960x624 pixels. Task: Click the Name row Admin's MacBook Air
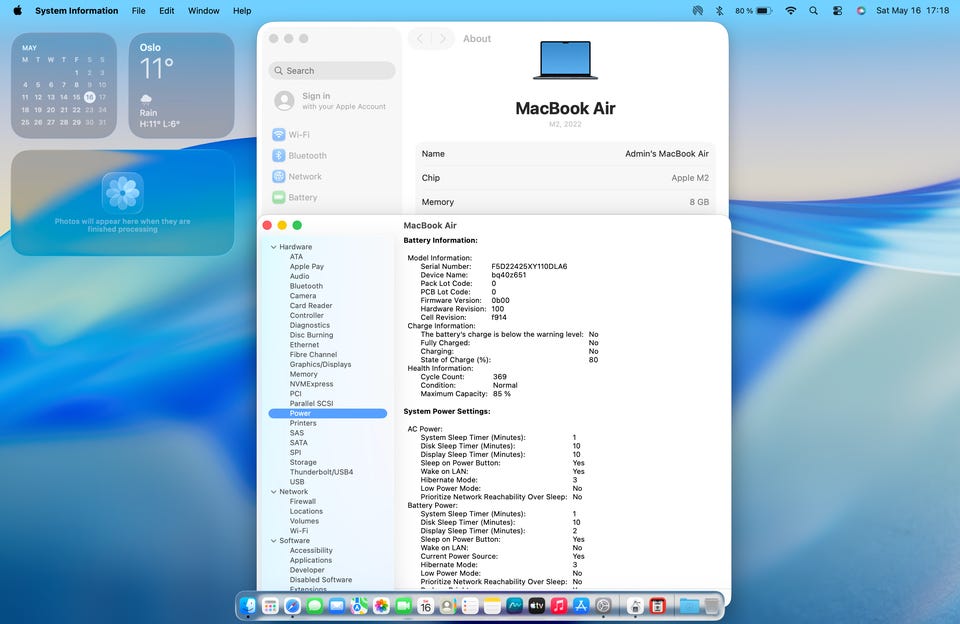tap(565, 154)
